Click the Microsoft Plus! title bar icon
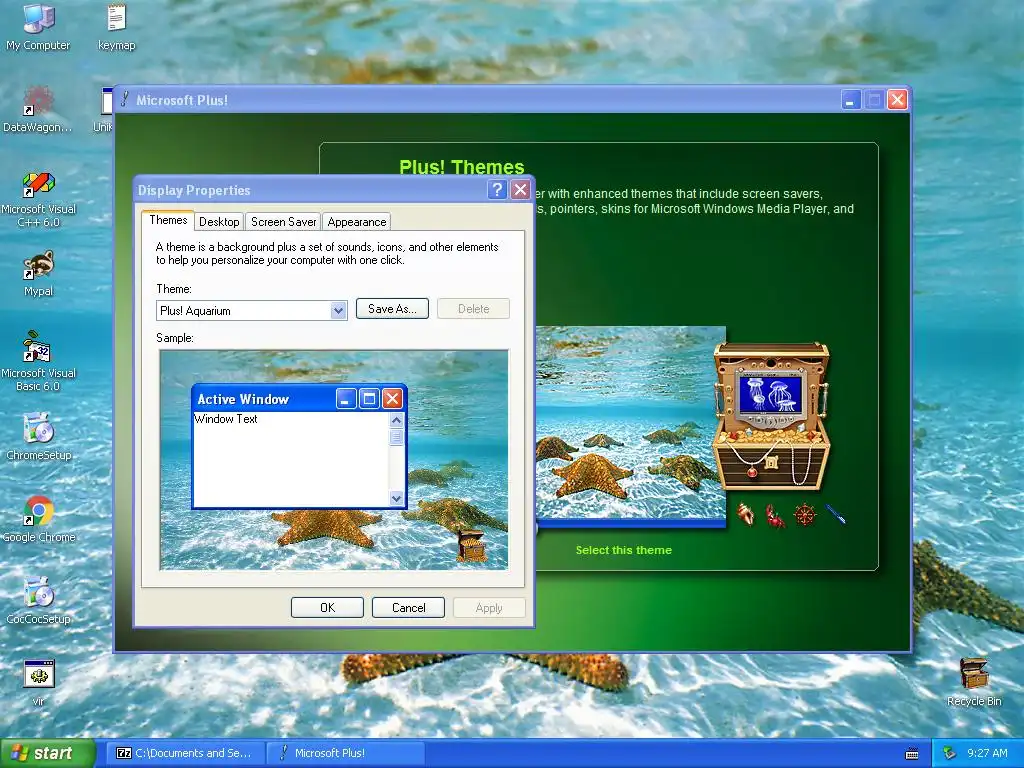 [125, 99]
